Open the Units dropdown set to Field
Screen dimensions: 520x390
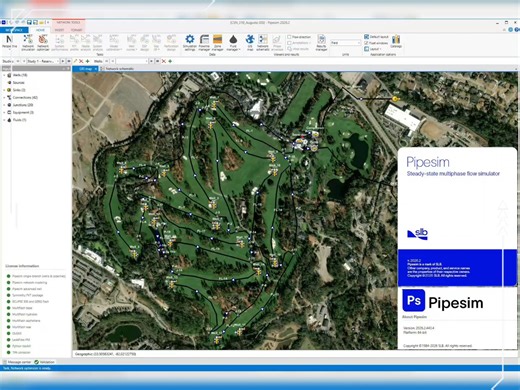pos(346,43)
